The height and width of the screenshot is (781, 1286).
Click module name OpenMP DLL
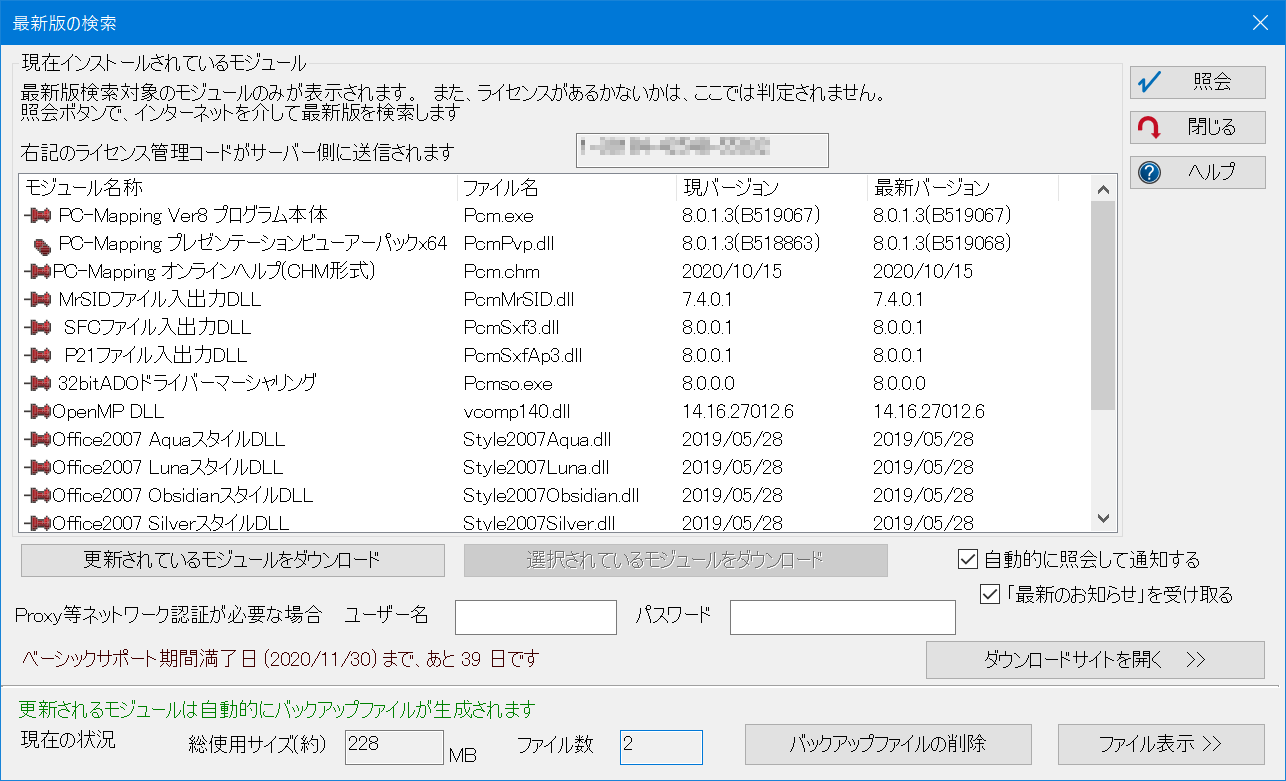(108, 411)
